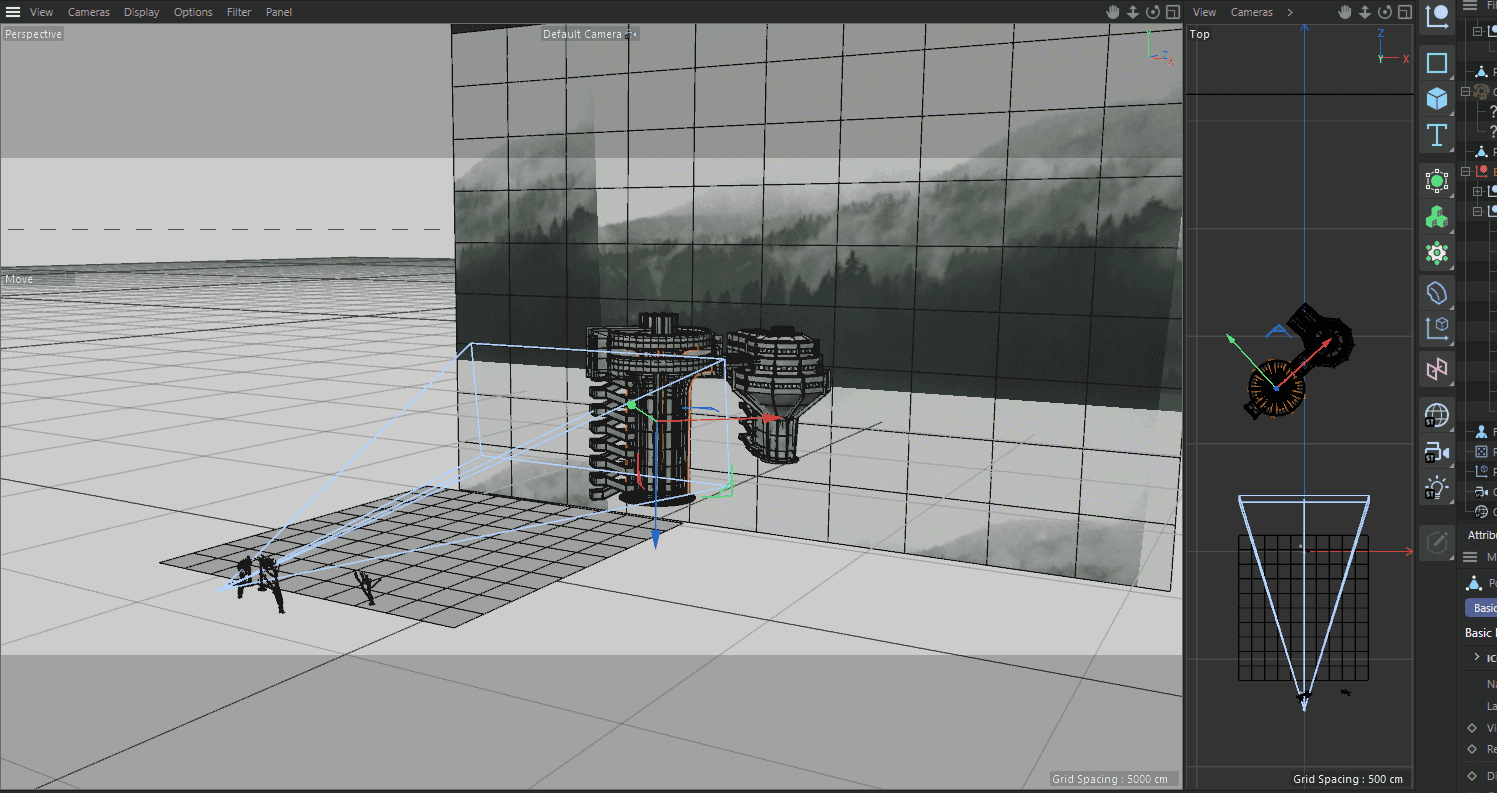Open the green Effector gear icon
The height and width of the screenshot is (793, 1497).
point(1437,253)
